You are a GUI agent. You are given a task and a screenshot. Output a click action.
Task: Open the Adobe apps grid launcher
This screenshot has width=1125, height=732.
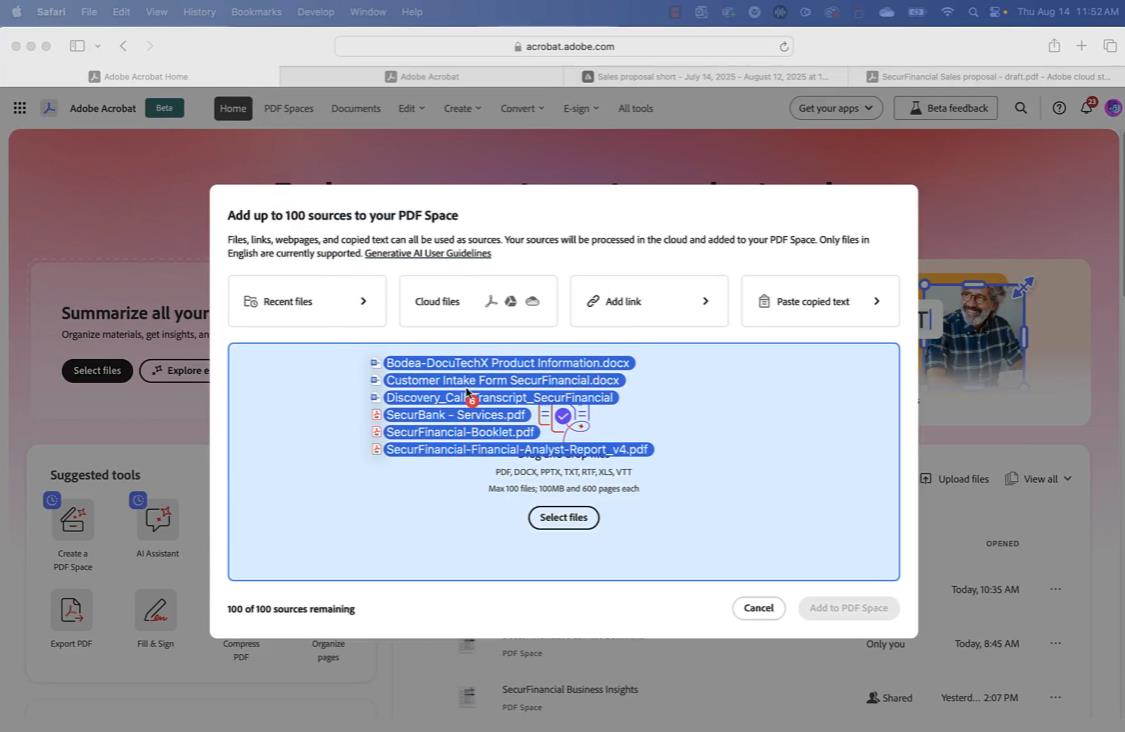pyautogui.click(x=19, y=108)
